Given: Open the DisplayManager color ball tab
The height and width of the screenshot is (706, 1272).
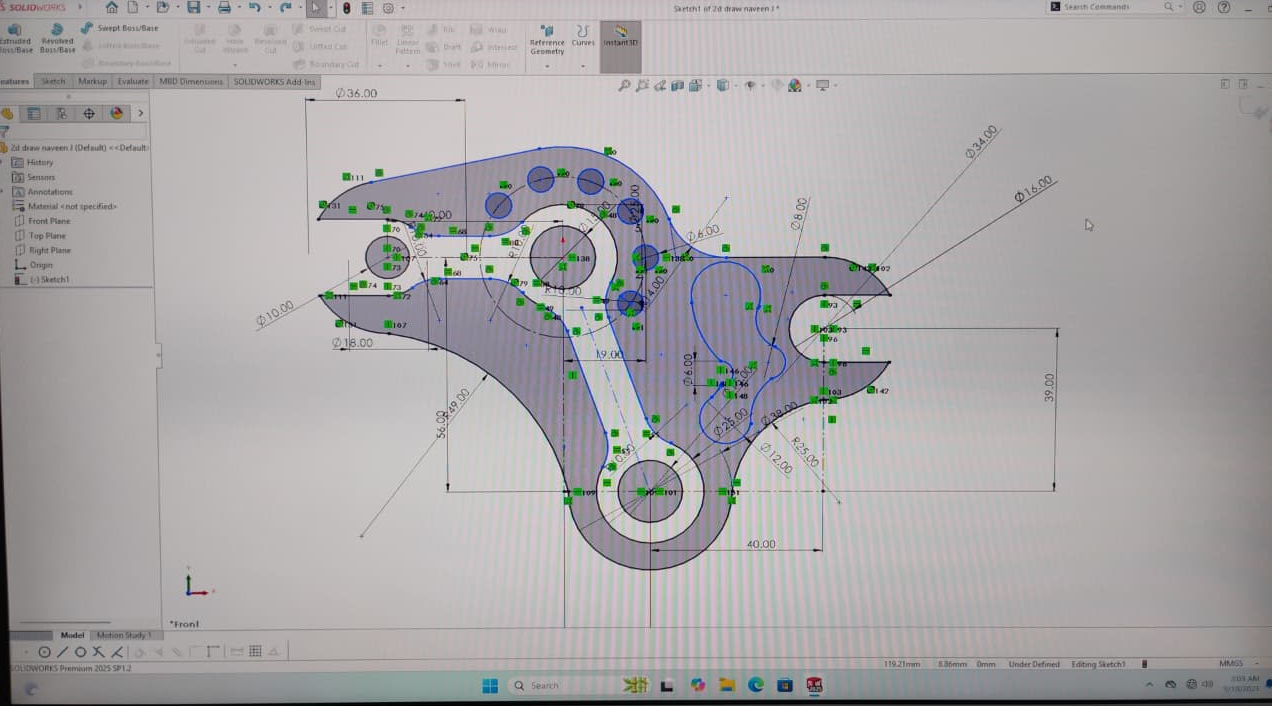Looking at the screenshot, I should click(116, 114).
